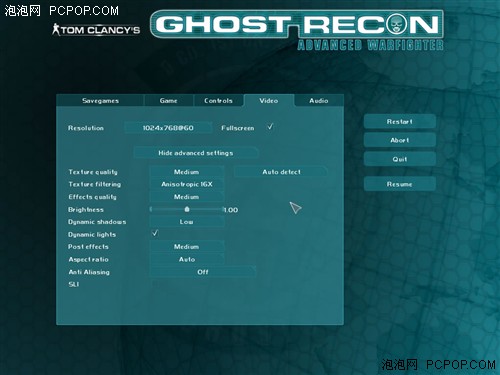The height and width of the screenshot is (375, 500).
Task: Click the SLI label
Action: click(x=74, y=284)
